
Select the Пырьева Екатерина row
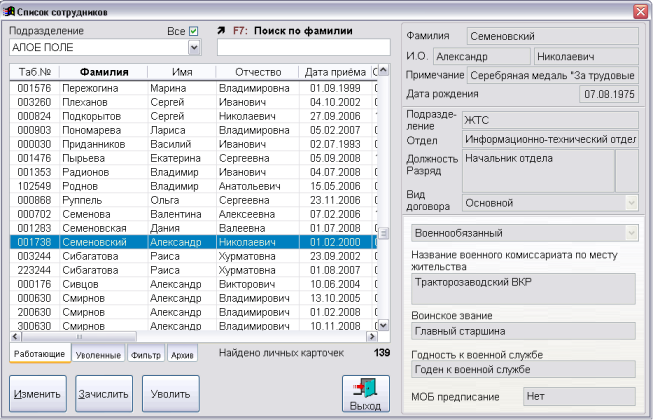tap(194, 158)
